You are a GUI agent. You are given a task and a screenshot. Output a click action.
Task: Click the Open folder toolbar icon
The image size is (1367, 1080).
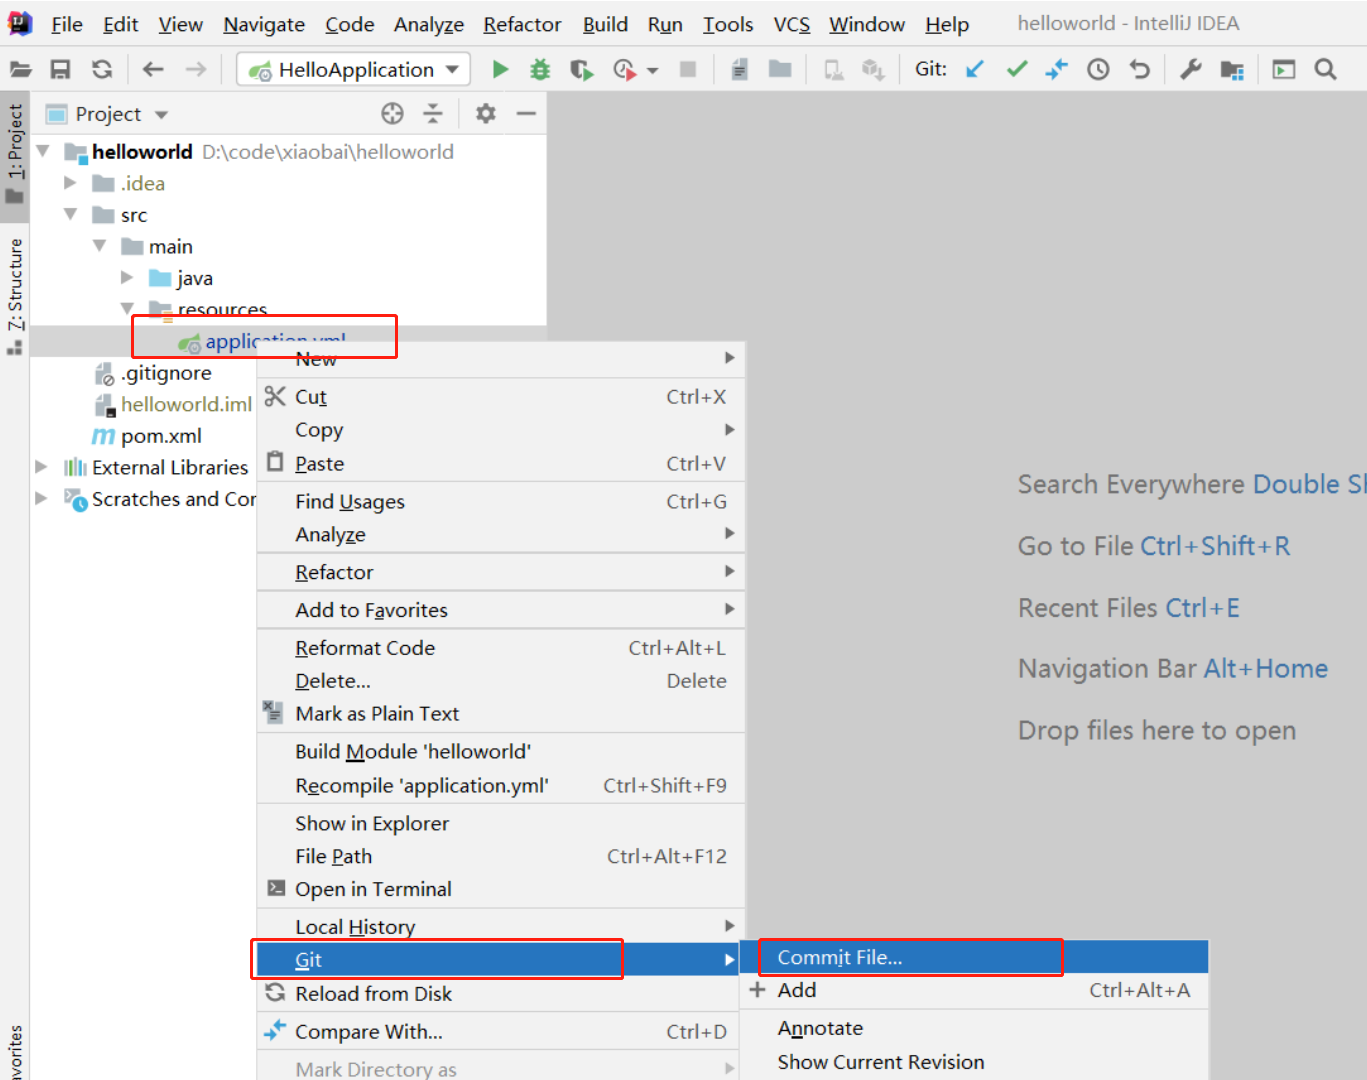[x=20, y=69]
